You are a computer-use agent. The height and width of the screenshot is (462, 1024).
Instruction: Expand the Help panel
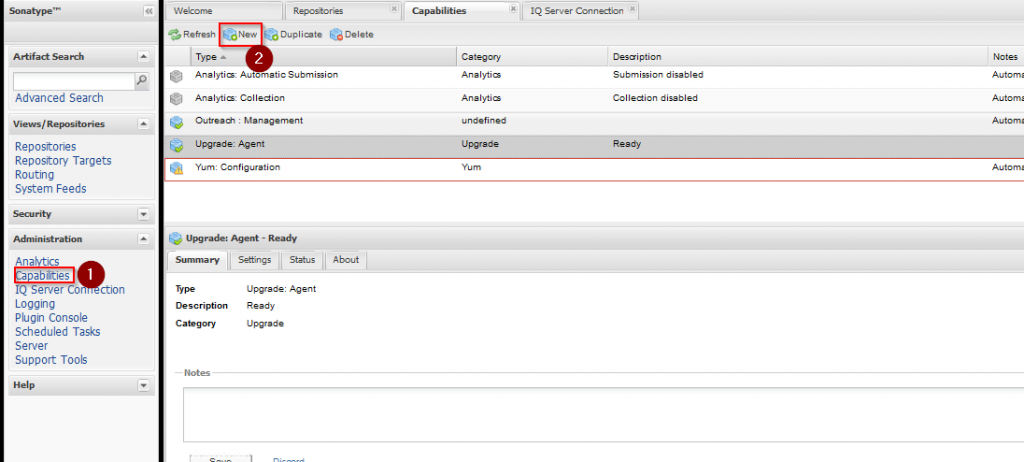(x=143, y=385)
